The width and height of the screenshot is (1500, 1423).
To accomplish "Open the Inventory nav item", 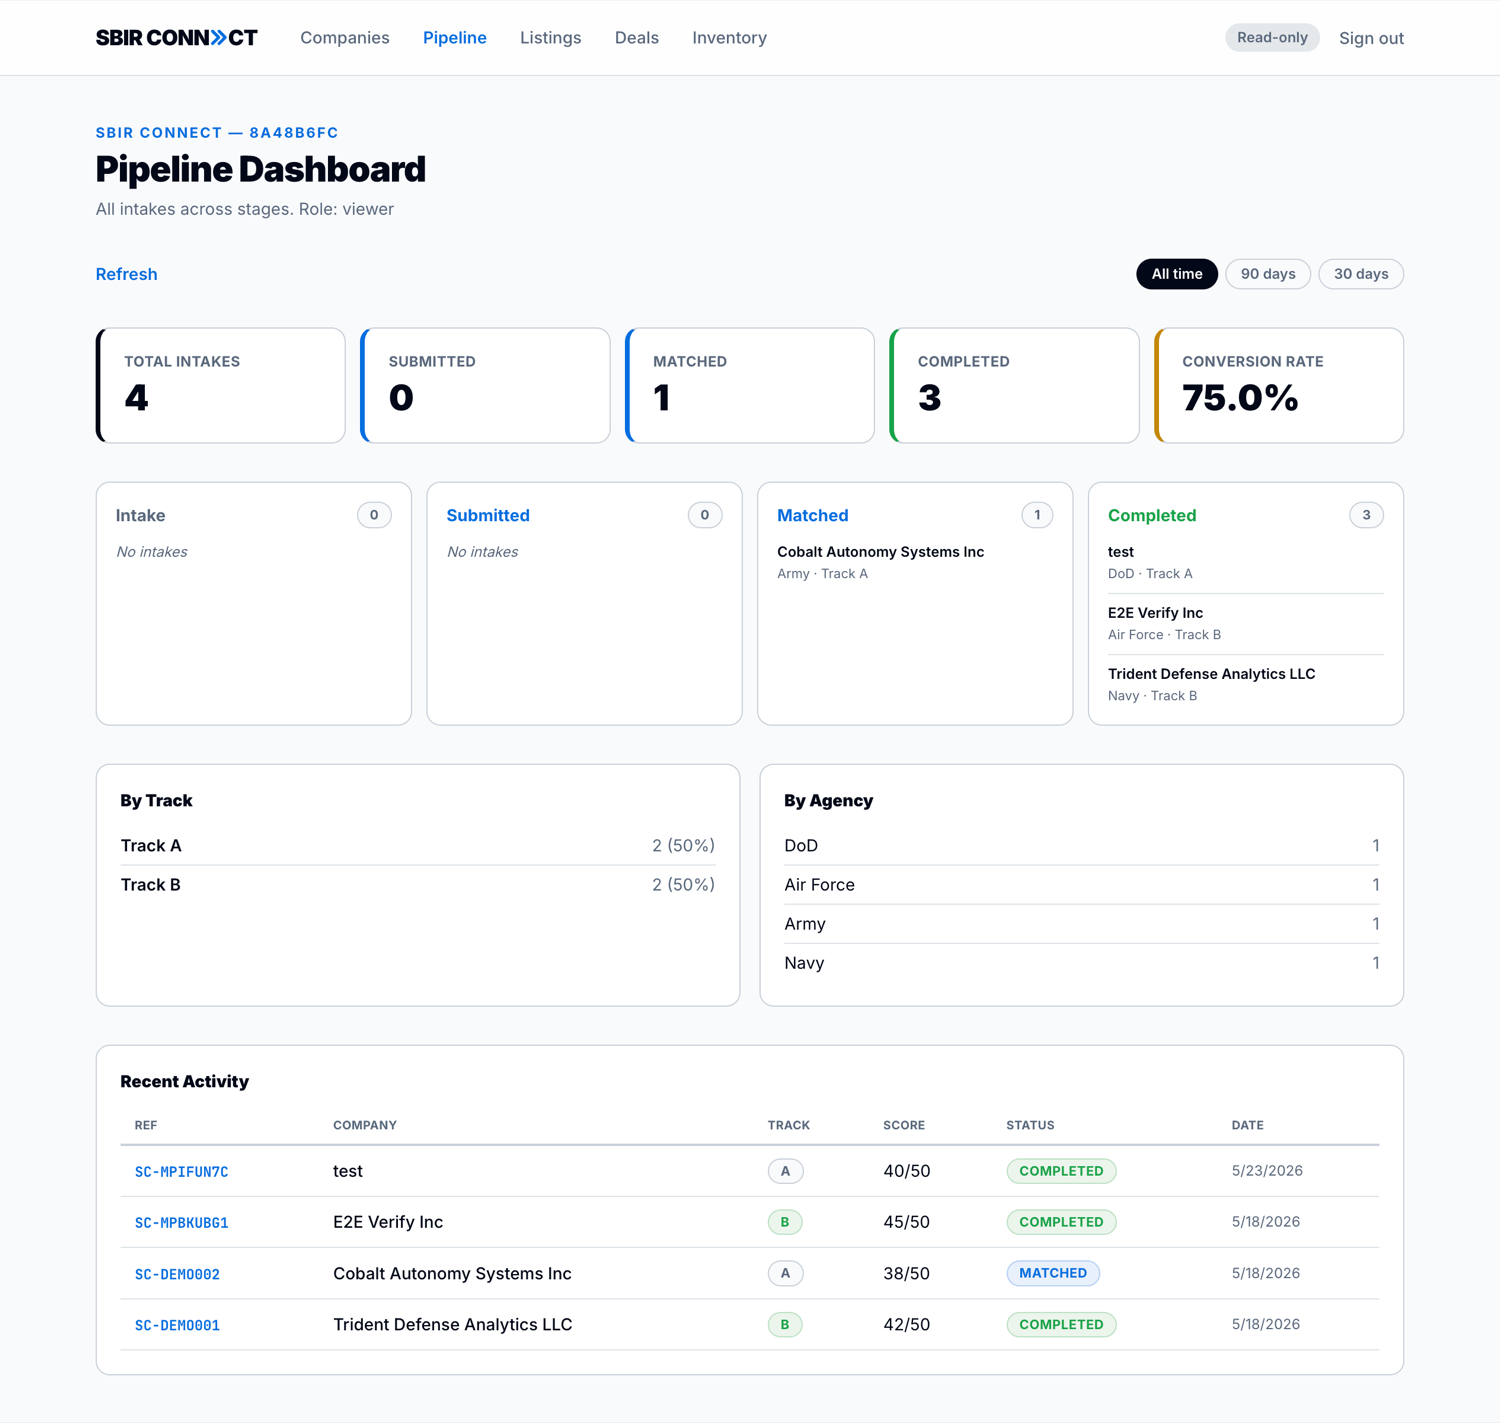I will coord(730,38).
